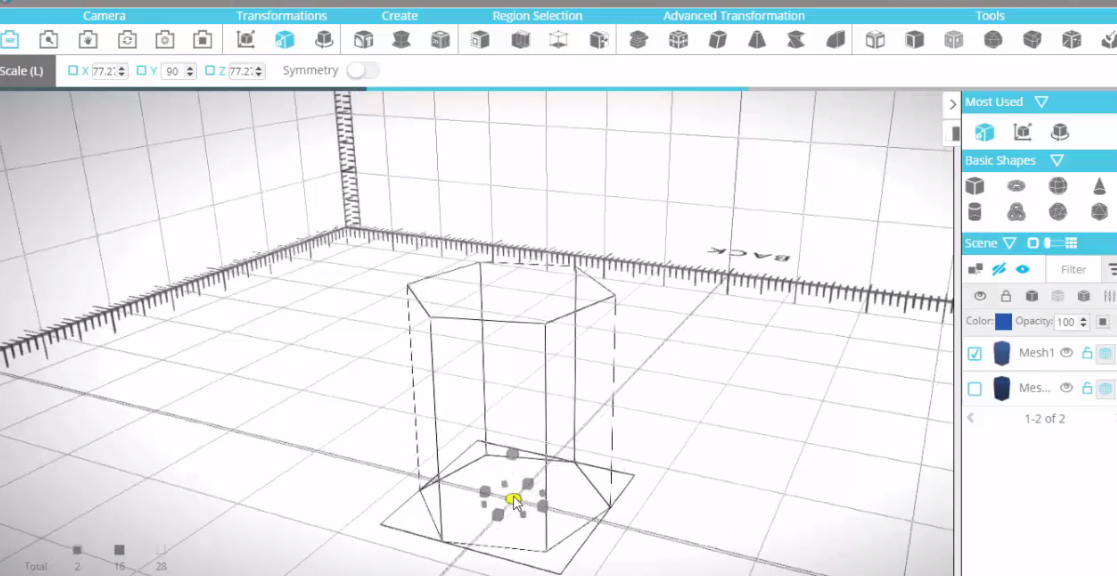Check the X axis scale checkbox

point(73,70)
